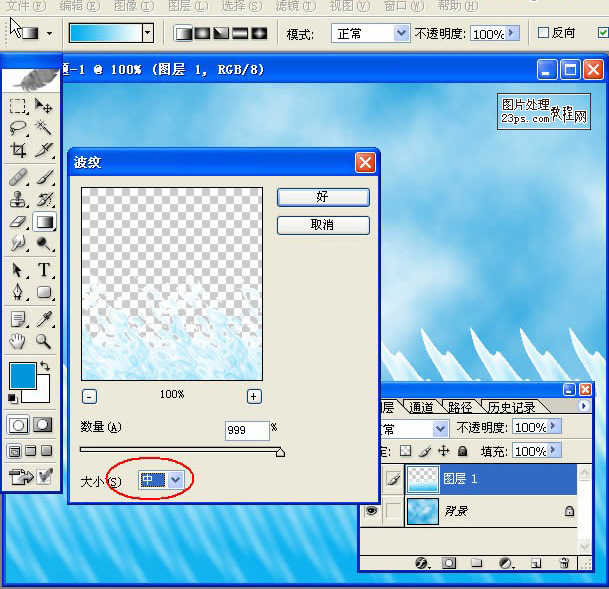Switch to Quick Mask mode
609x589 pixels.
pos(43,425)
